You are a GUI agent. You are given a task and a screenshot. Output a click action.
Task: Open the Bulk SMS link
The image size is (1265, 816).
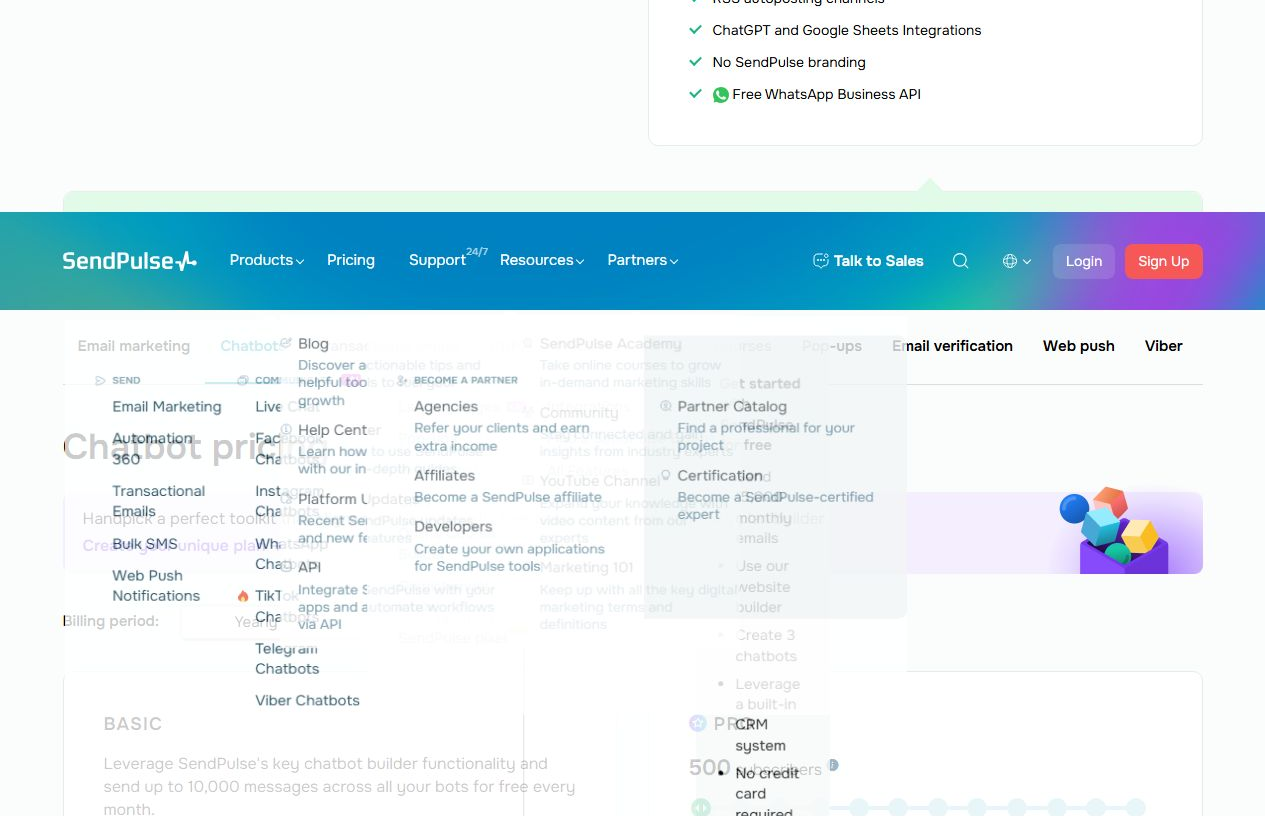(145, 544)
